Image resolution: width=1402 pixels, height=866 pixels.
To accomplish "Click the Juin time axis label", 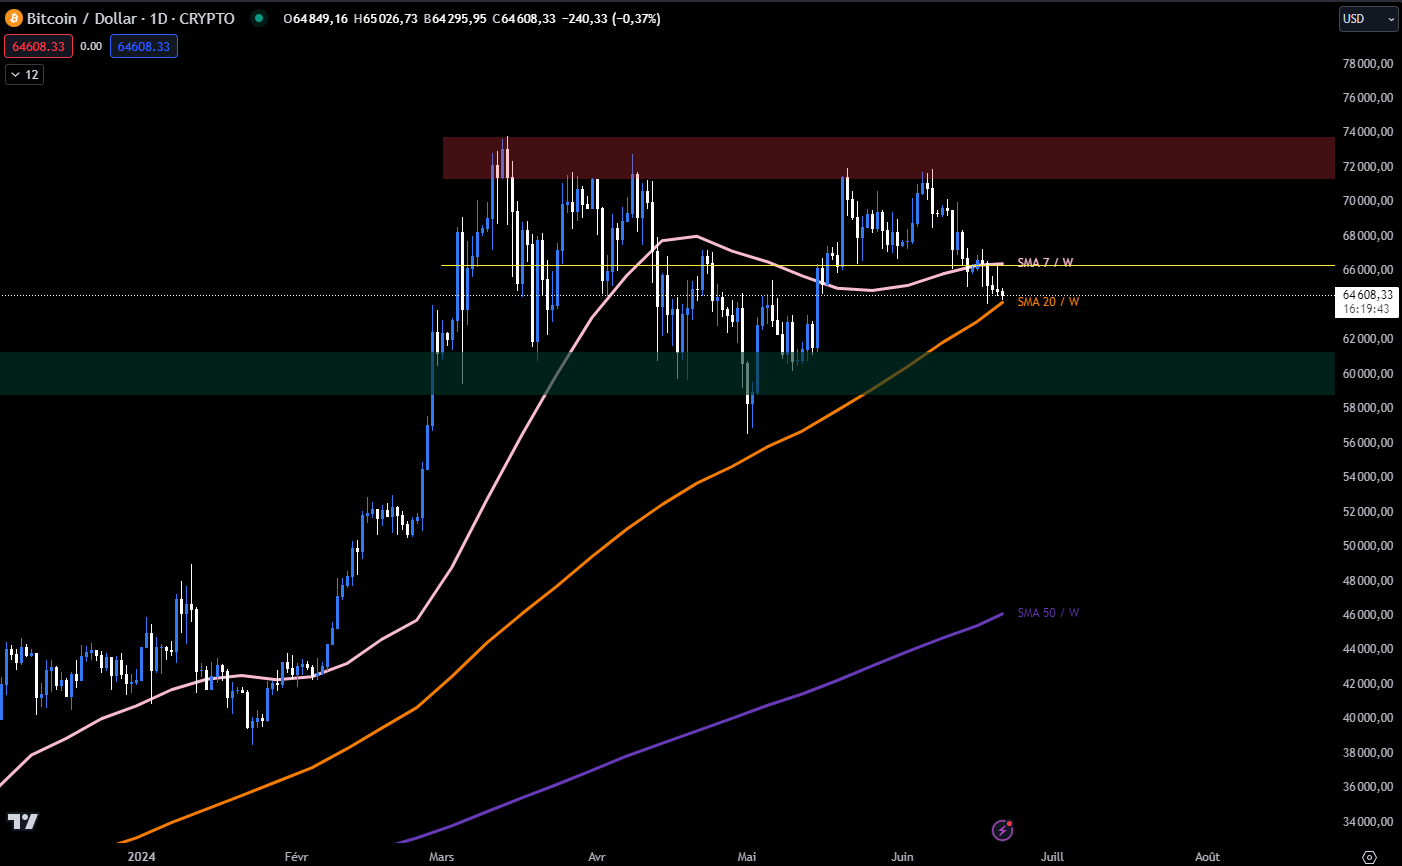I will [902, 857].
